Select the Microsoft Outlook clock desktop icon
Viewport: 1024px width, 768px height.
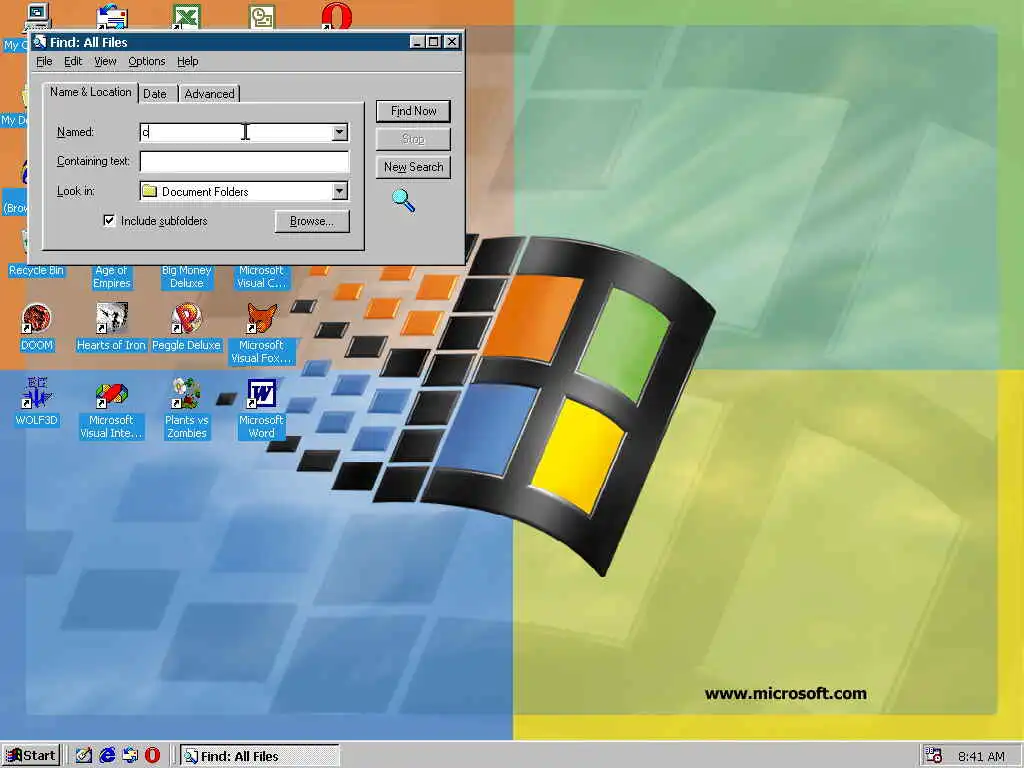(x=261, y=16)
